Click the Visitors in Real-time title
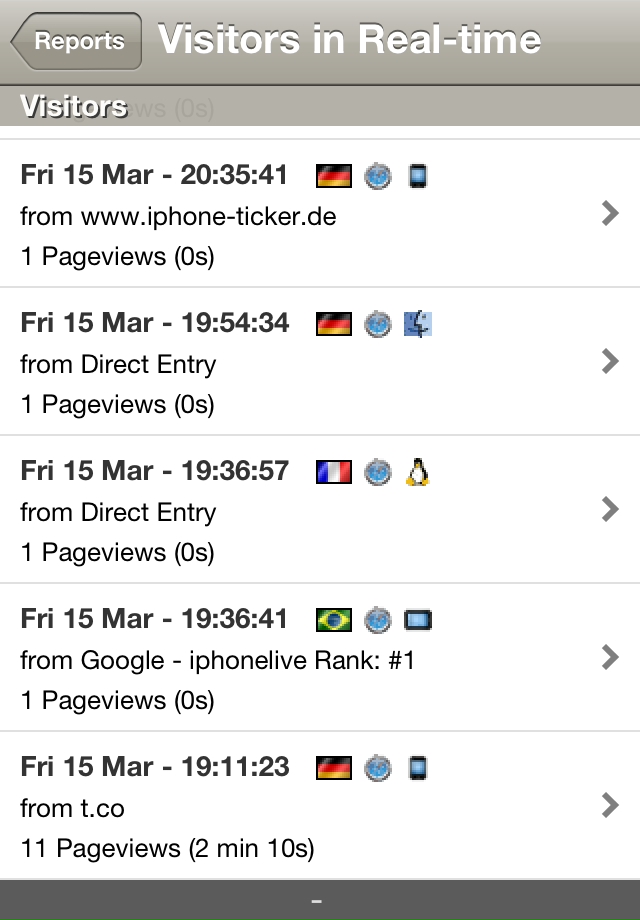Image resolution: width=640 pixels, height=920 pixels. click(349, 39)
